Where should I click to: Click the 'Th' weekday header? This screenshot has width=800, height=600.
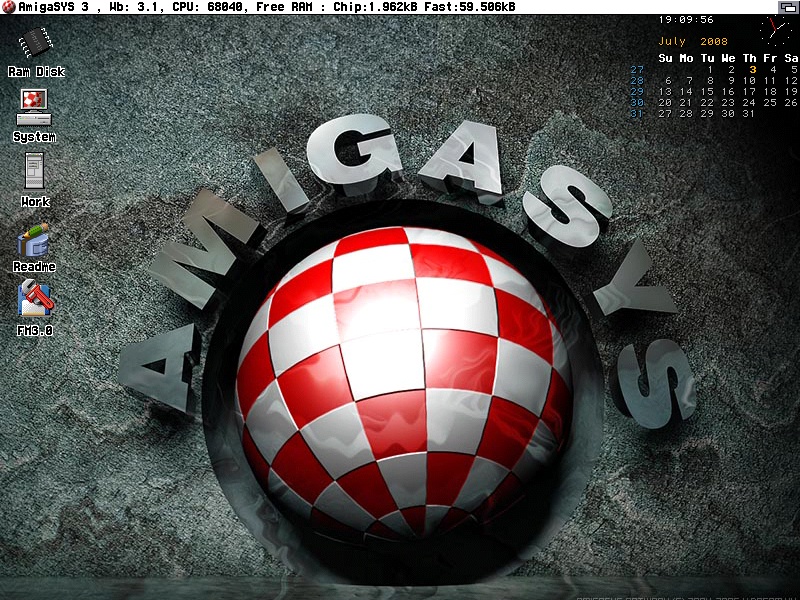[x=749, y=58]
